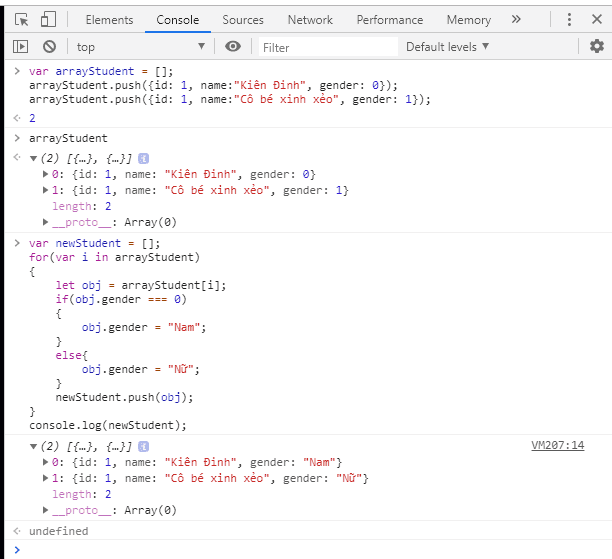Viewport: 612px width, 559px height.
Task: Collapse the first (2) [{…}, {…}] array output
Action: point(33,158)
